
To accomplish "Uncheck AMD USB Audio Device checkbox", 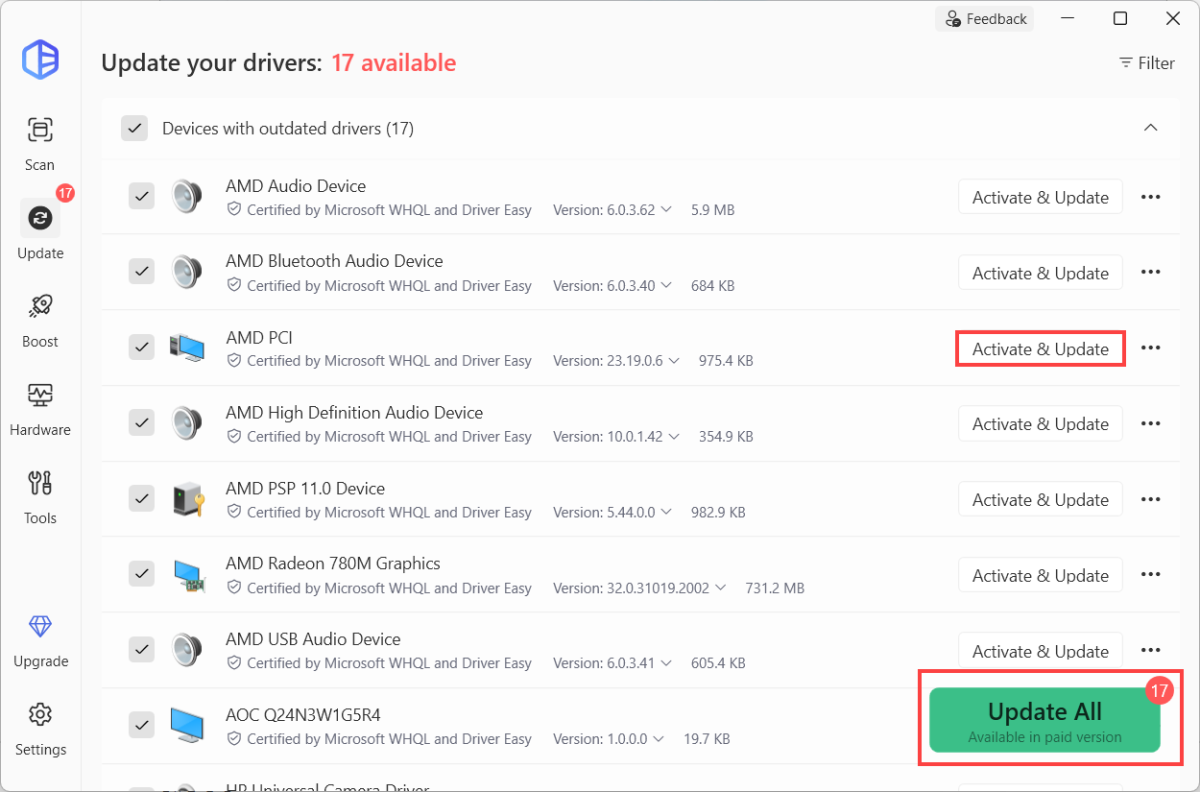I will tap(141, 650).
